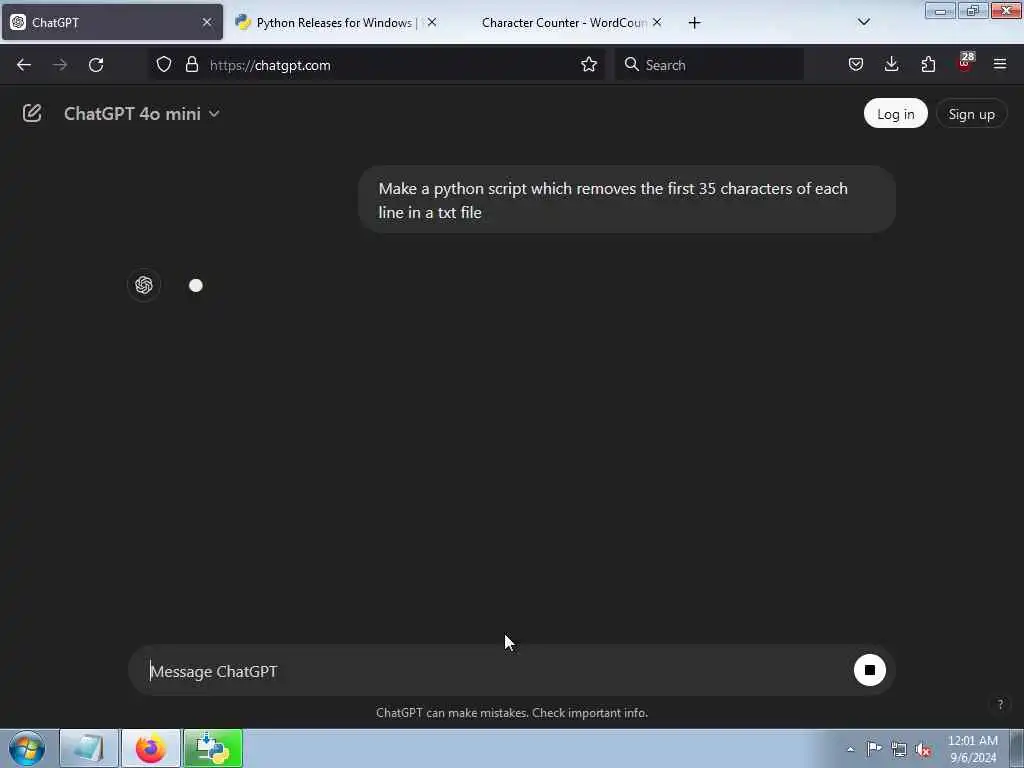This screenshot has width=1024, height=768.
Task: Click the ChatGPT logo avatar in chat
Action: [x=144, y=285]
